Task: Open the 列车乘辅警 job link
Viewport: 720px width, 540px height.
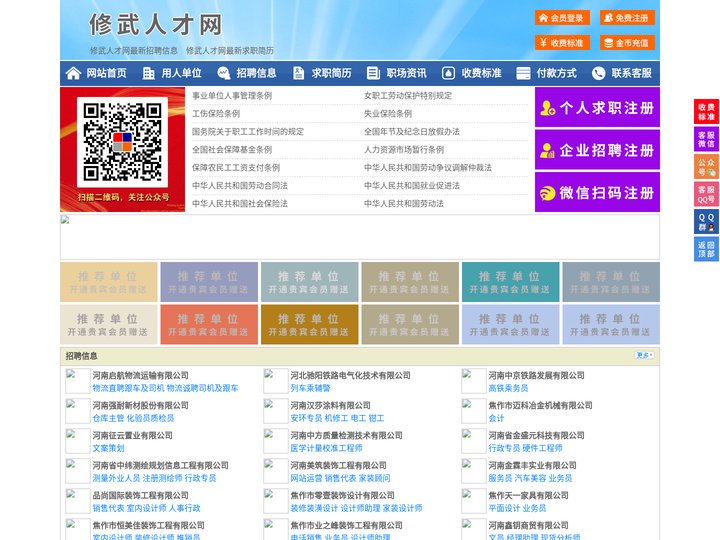Action: pyautogui.click(x=310, y=388)
